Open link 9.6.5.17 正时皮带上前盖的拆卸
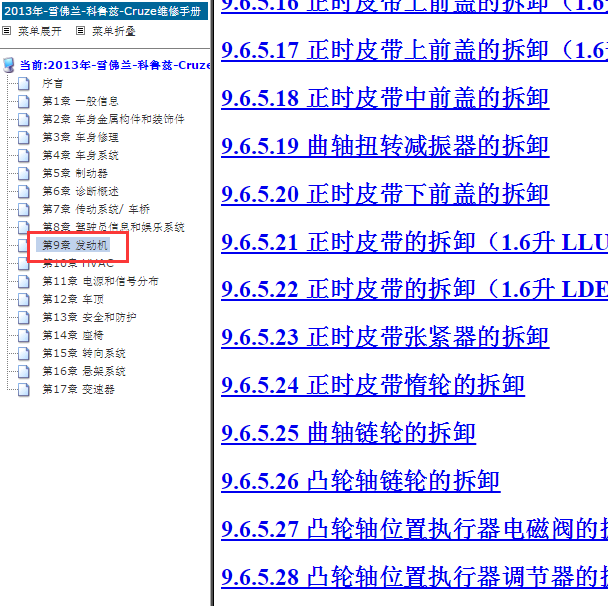608x606 pixels. pyautogui.click(x=414, y=50)
